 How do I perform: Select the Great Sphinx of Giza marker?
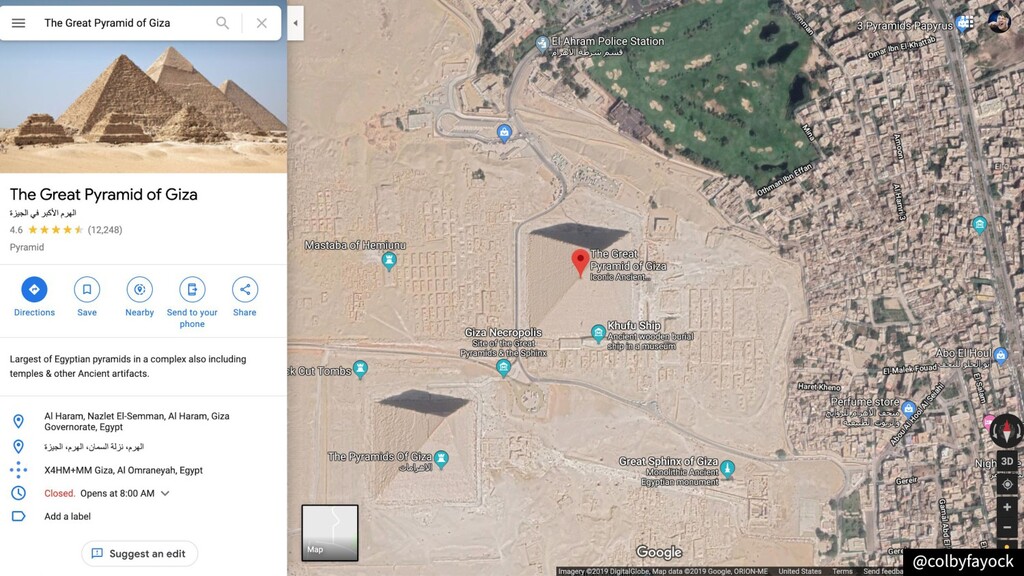tap(728, 468)
